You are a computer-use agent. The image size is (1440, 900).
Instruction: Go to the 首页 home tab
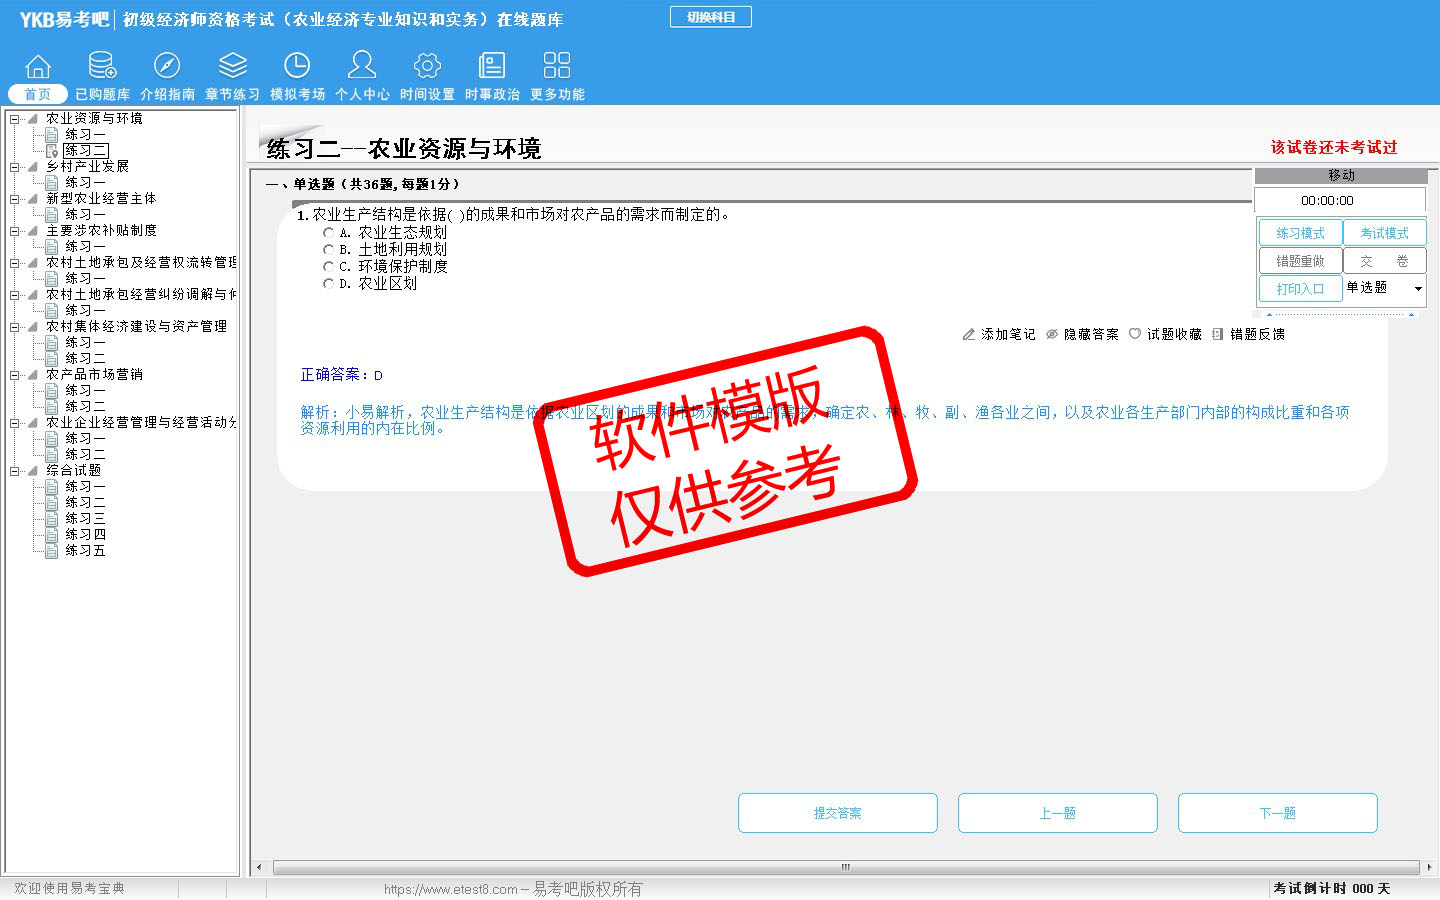coord(38,94)
